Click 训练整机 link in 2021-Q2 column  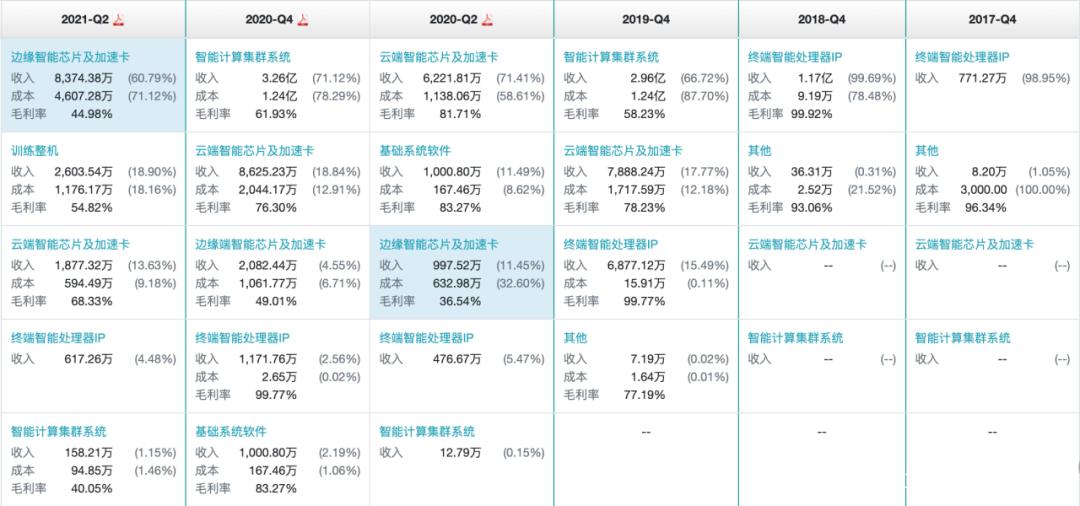36,151
